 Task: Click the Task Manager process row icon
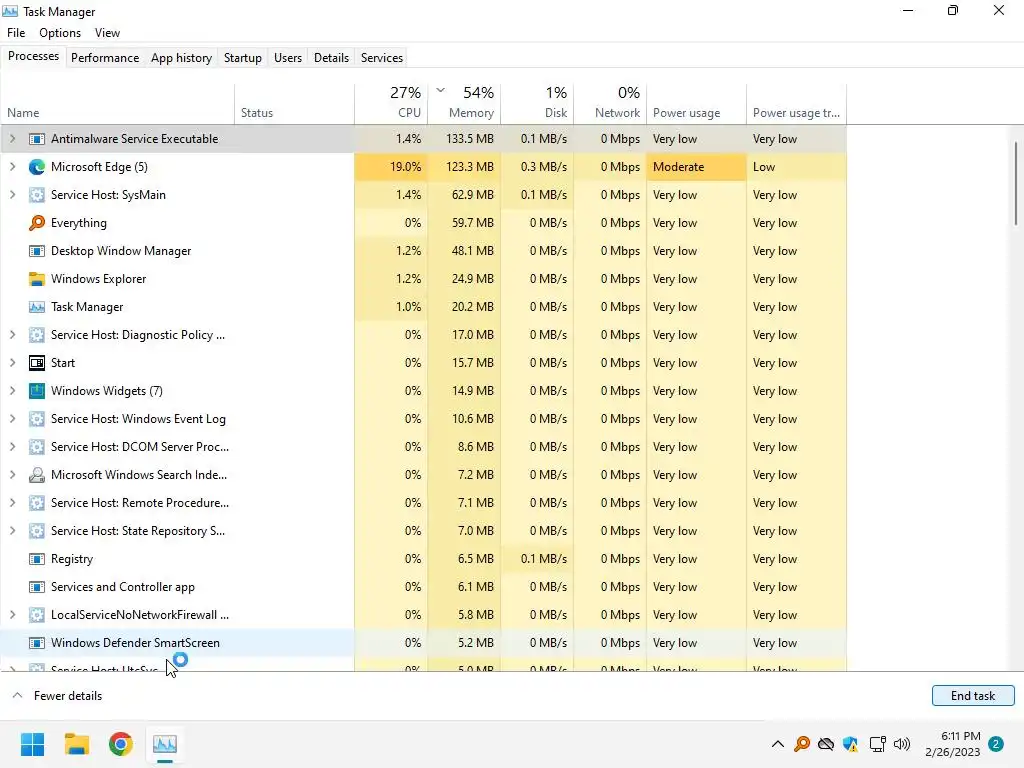coord(37,307)
